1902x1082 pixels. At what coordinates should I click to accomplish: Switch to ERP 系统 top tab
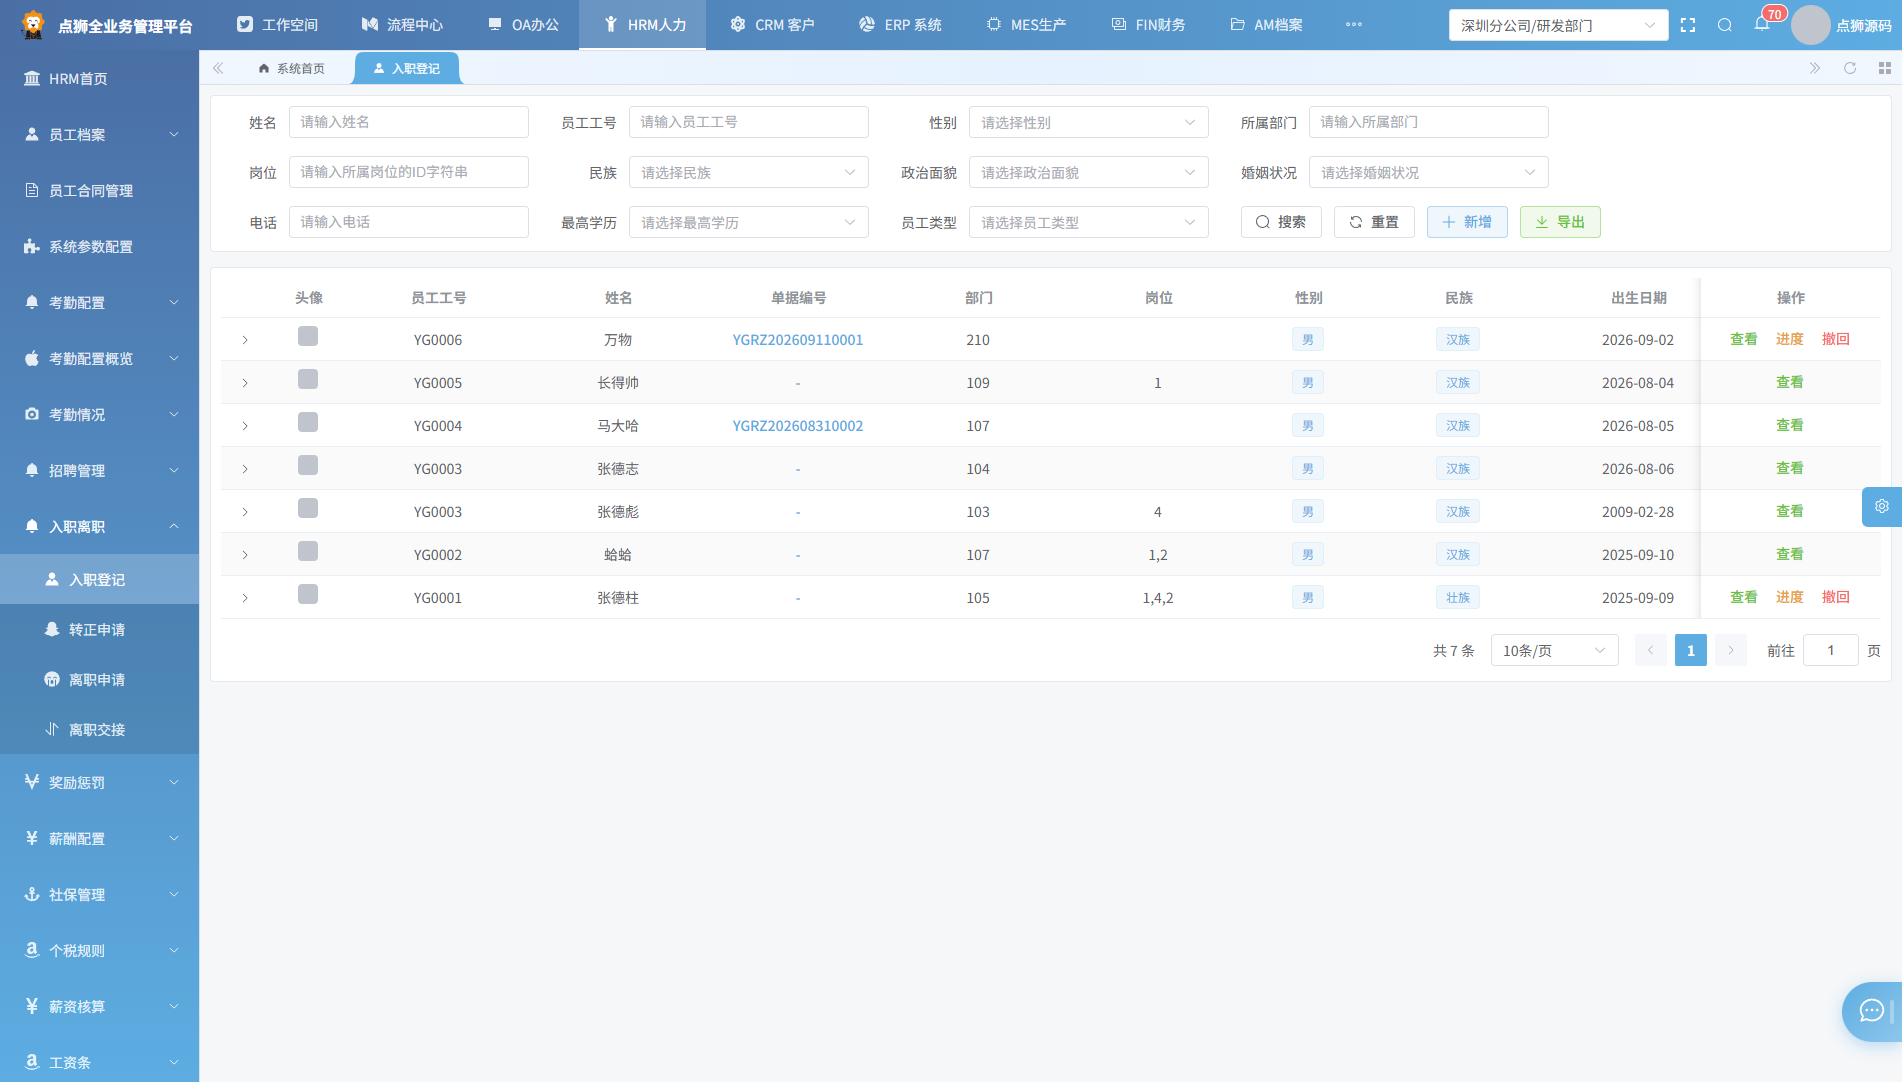point(900,25)
